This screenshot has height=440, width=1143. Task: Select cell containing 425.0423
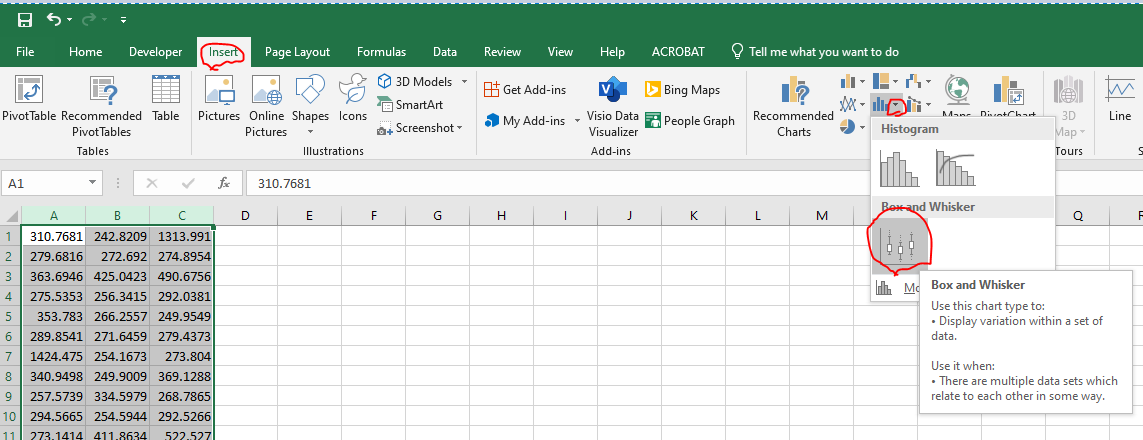[117, 277]
